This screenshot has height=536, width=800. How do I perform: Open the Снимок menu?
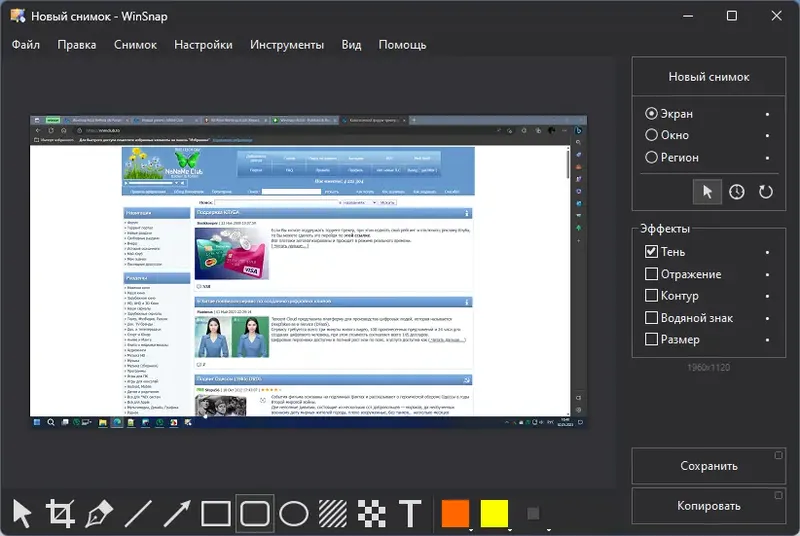click(x=135, y=45)
